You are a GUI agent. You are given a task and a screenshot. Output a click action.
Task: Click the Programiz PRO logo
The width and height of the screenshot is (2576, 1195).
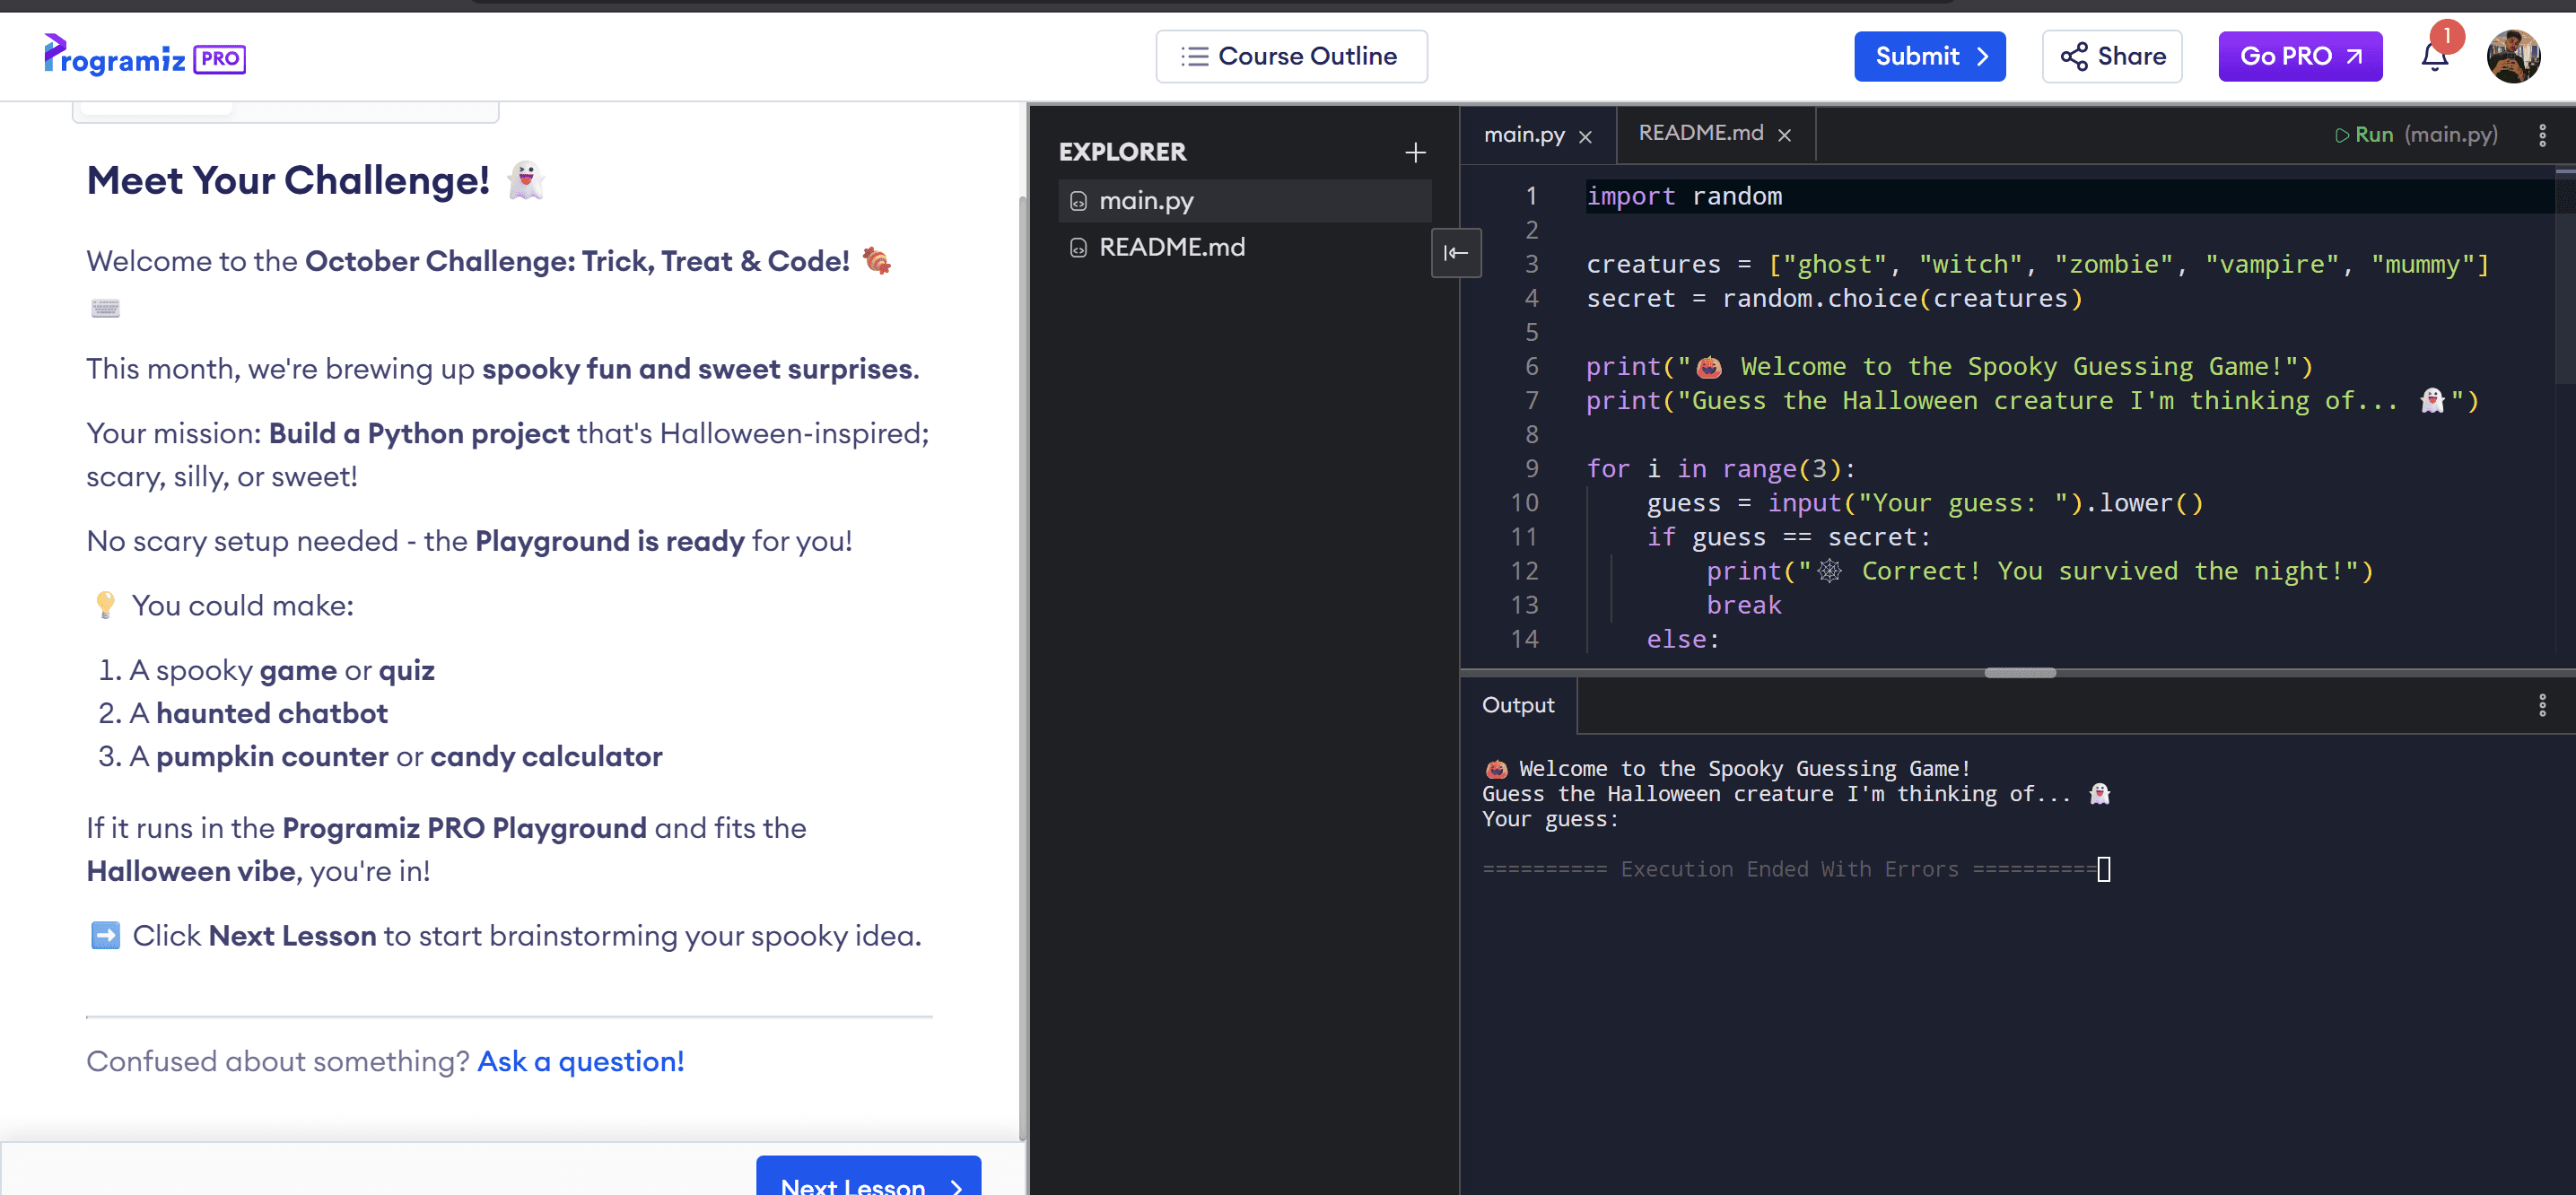point(145,57)
